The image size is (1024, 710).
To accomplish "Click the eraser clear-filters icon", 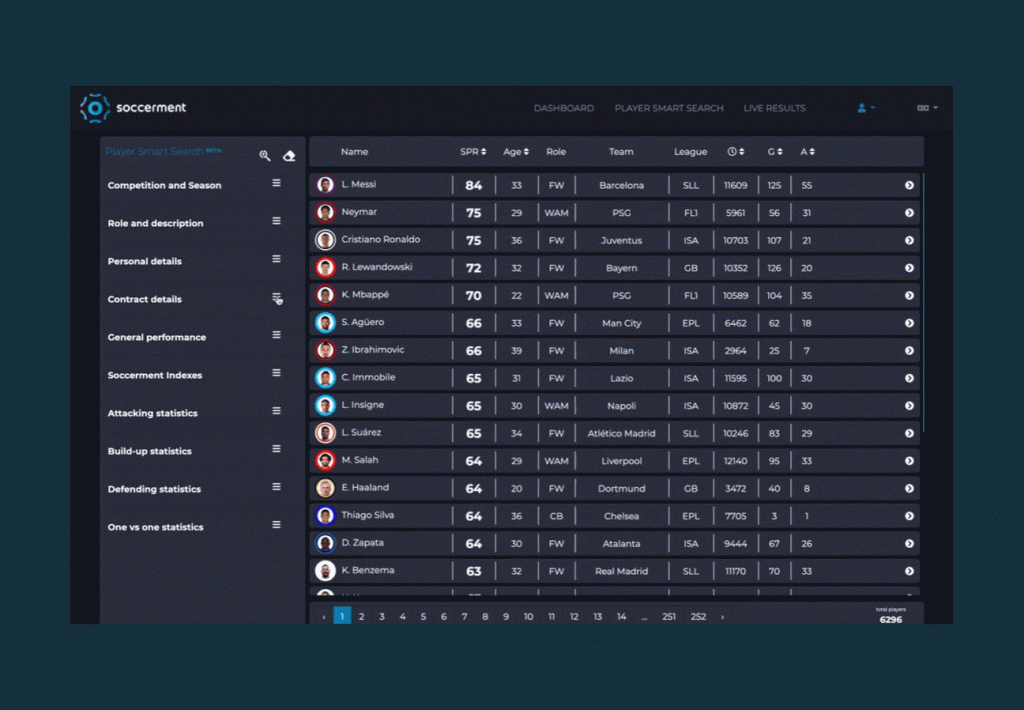I will pos(289,155).
